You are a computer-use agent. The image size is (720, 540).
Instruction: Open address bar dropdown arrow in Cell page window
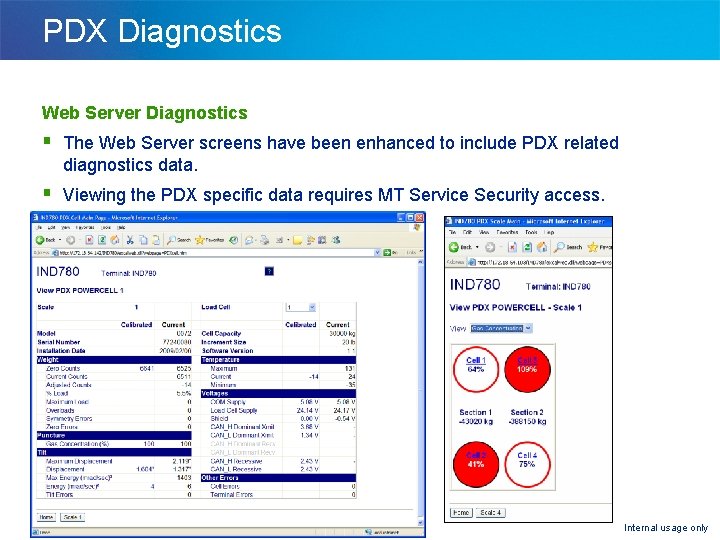[x=377, y=253]
